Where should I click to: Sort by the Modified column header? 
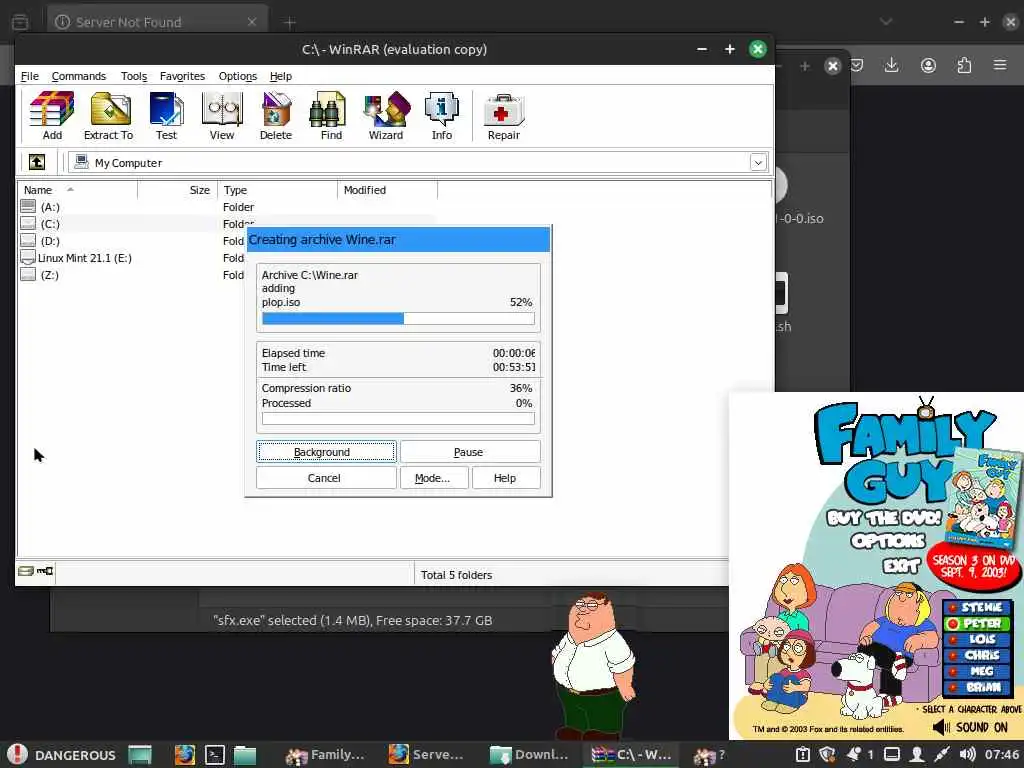click(387, 190)
